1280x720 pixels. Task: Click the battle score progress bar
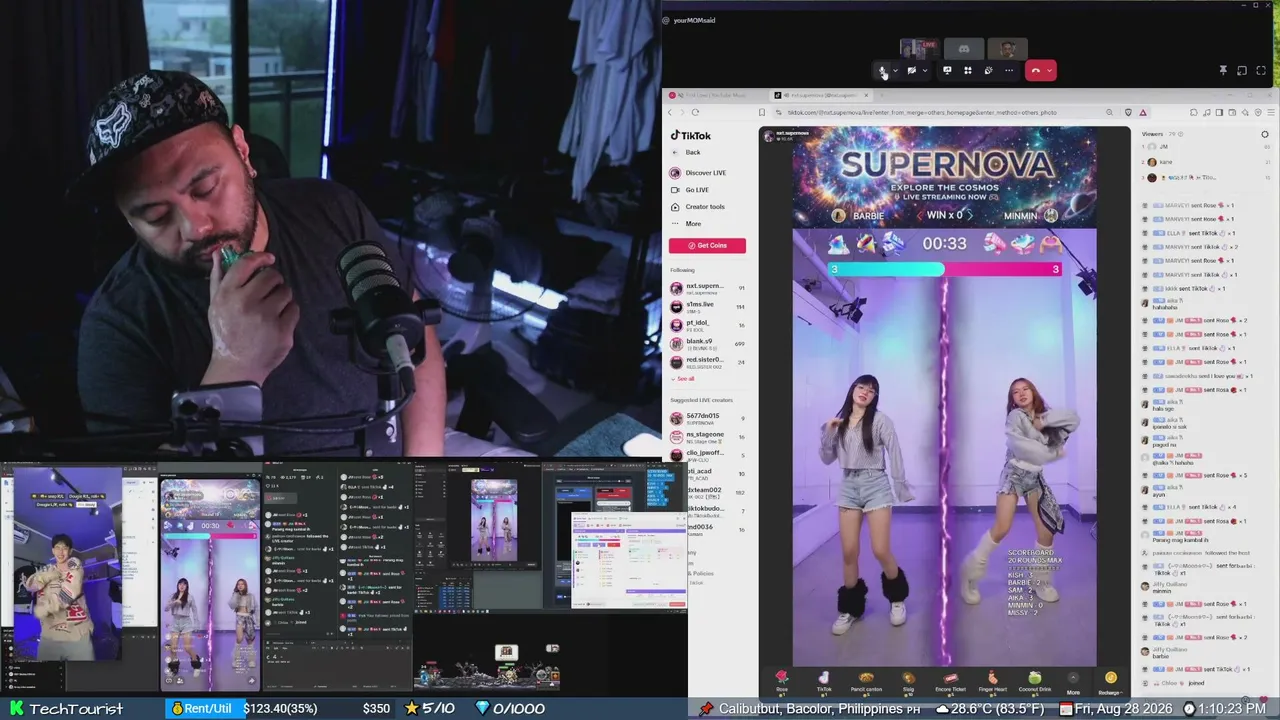(x=944, y=269)
